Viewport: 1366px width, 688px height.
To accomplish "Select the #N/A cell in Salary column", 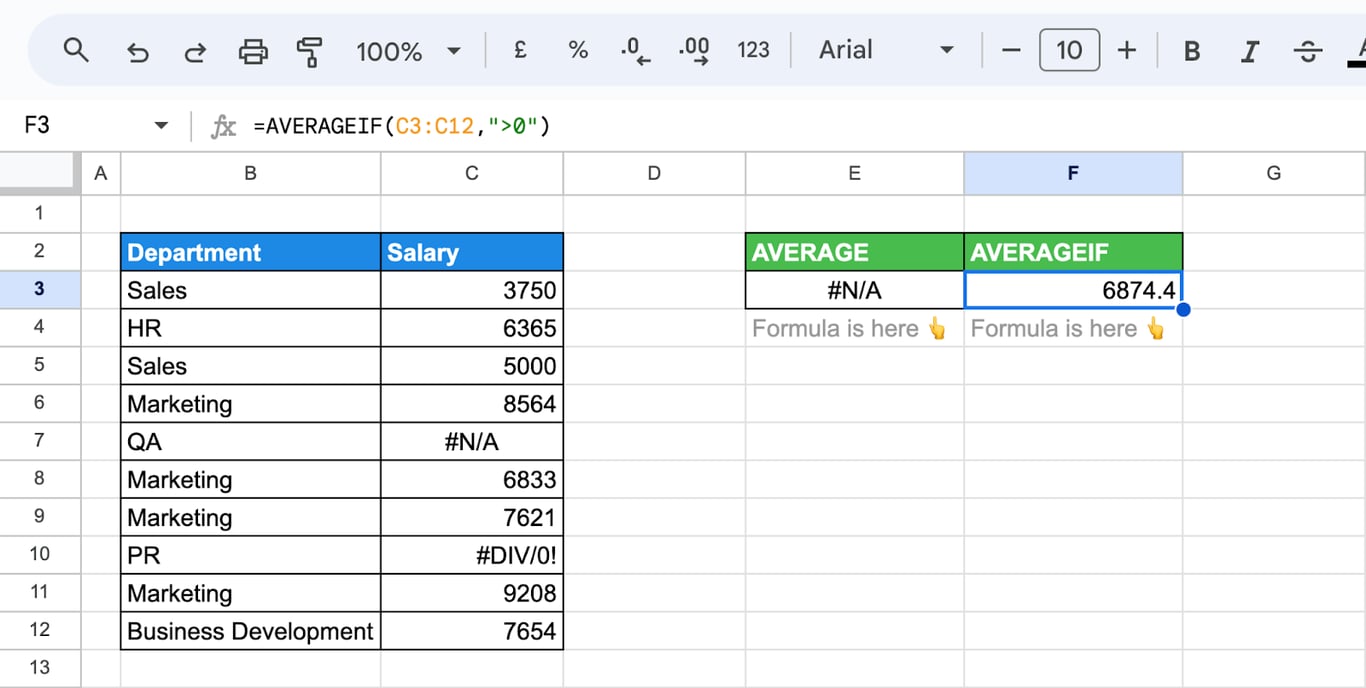I will [472, 442].
